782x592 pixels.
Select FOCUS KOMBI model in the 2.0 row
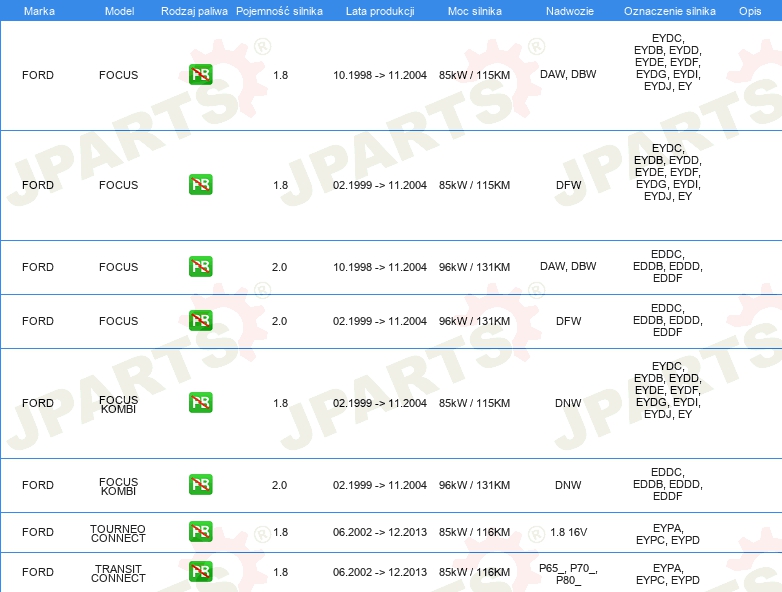point(118,486)
